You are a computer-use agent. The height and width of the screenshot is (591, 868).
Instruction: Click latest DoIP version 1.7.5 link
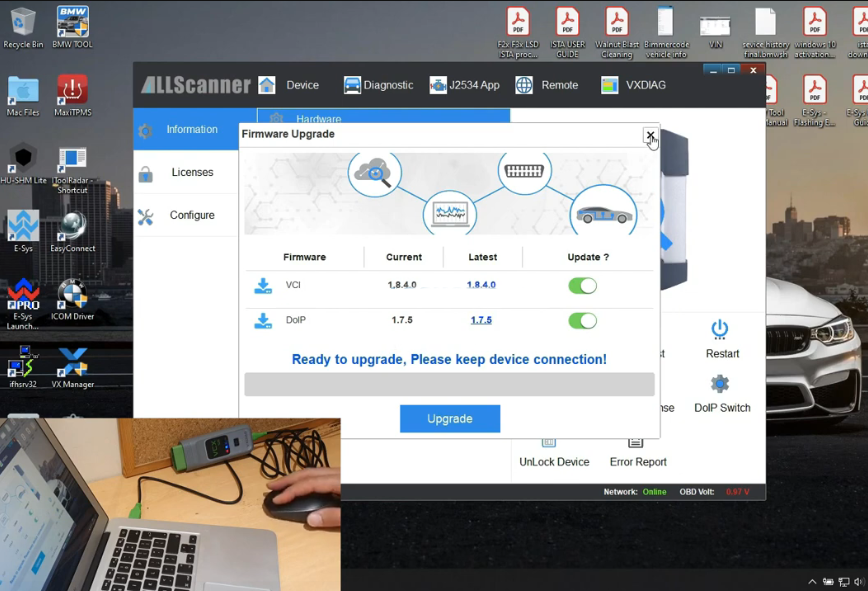click(481, 320)
